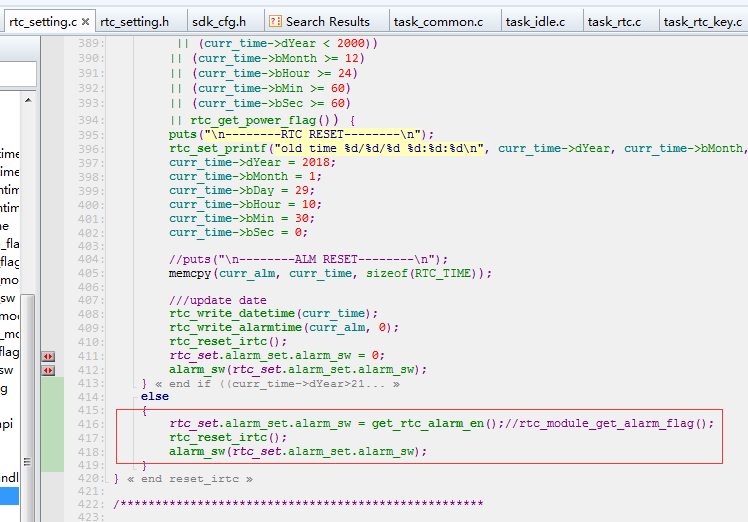Click rtc_write_alarmtime call on line 409
This screenshot has width=748, height=522.
[284, 327]
